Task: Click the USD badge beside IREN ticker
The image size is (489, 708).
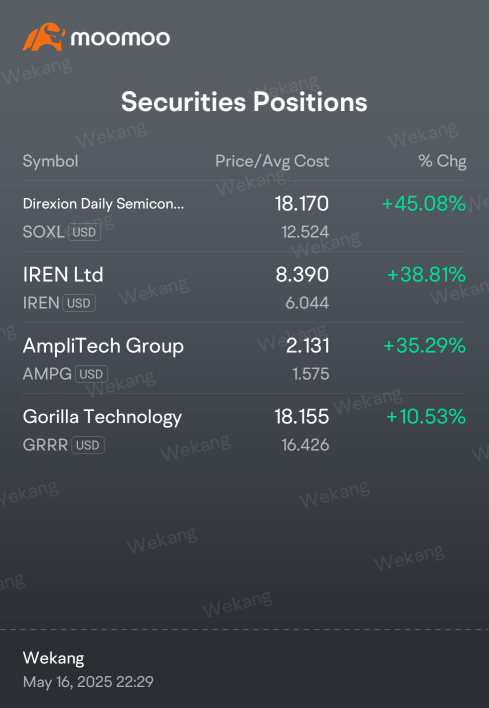Action: tap(79, 303)
